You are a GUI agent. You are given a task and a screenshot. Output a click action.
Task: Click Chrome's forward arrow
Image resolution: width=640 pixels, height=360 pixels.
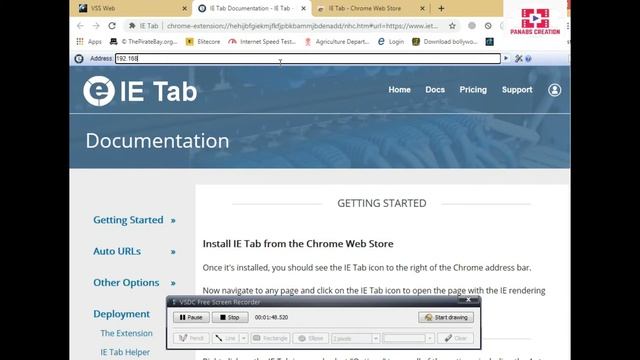[96, 26]
